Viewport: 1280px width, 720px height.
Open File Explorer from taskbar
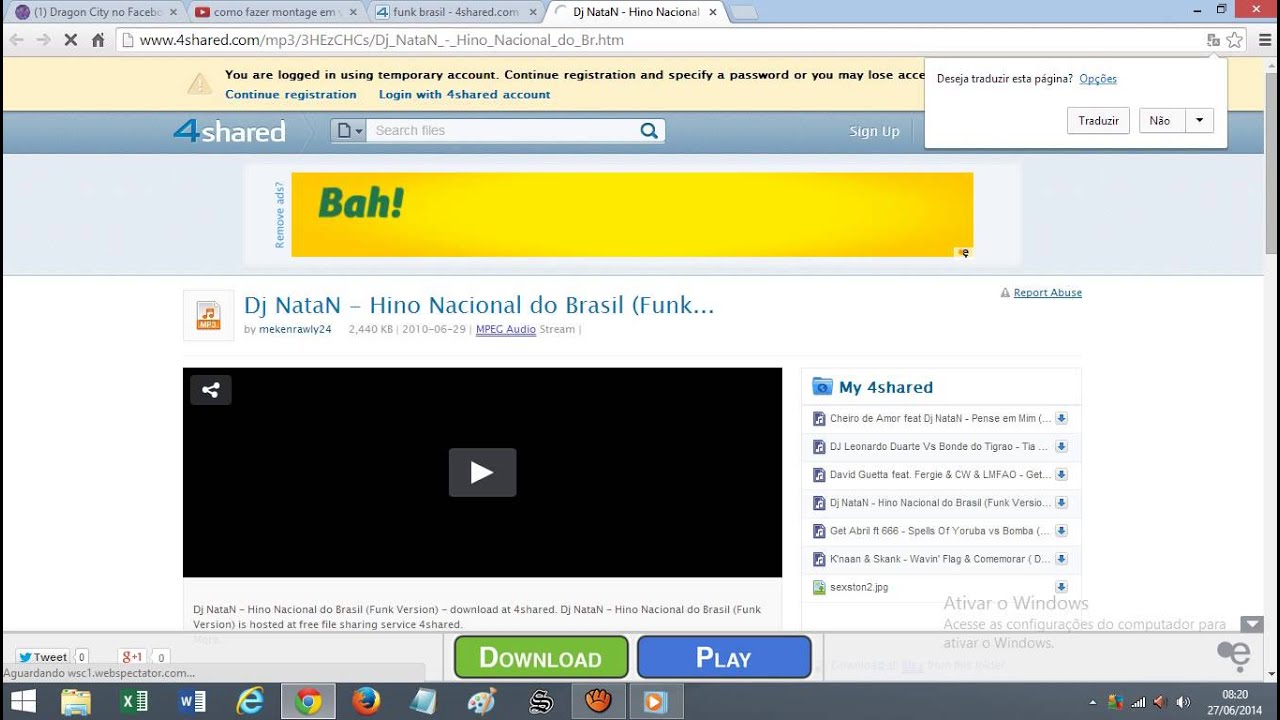tap(76, 701)
